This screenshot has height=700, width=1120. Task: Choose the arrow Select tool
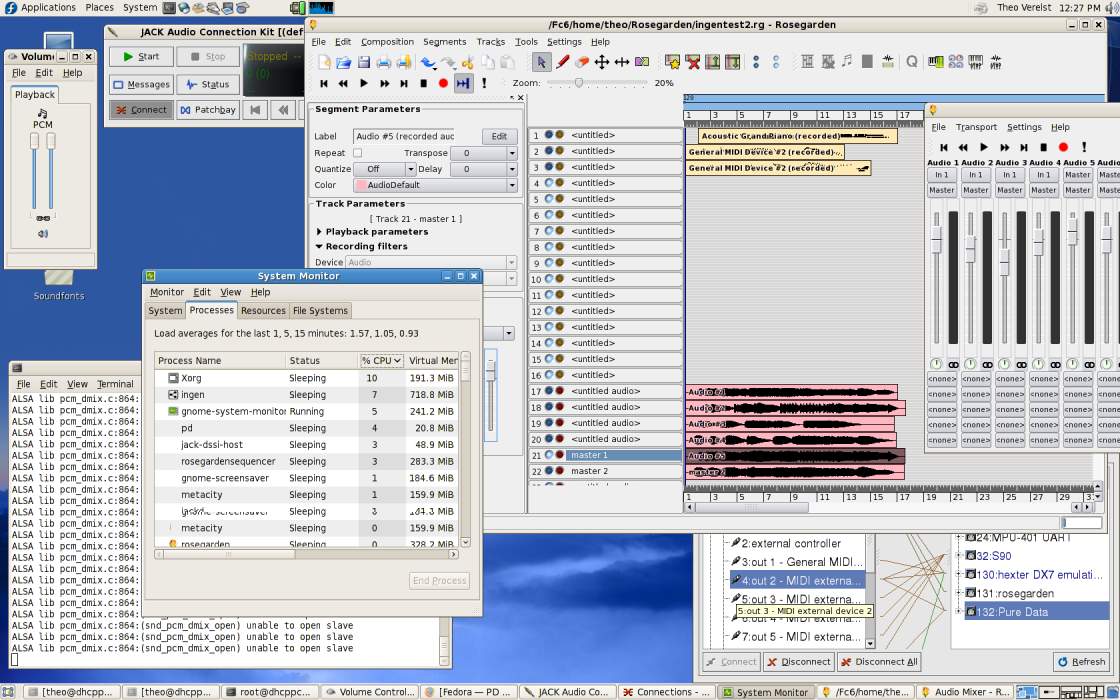(541, 62)
